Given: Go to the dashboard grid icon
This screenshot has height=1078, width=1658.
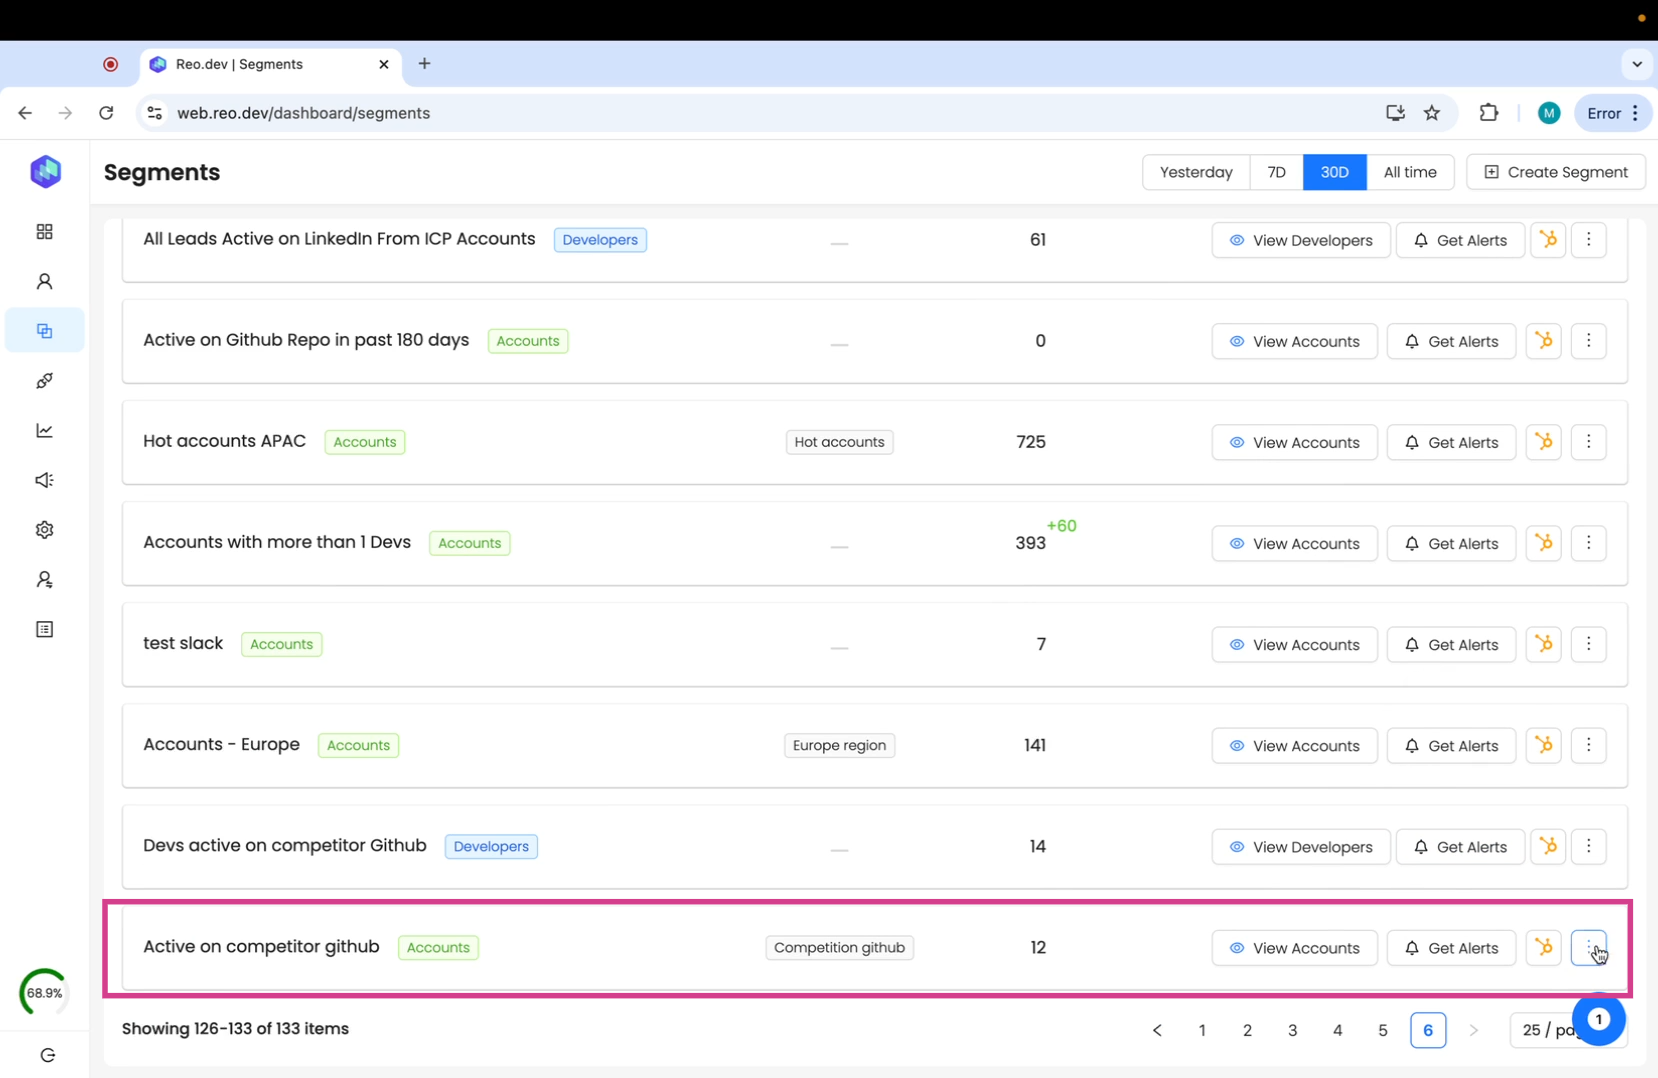Looking at the screenshot, I should [44, 232].
